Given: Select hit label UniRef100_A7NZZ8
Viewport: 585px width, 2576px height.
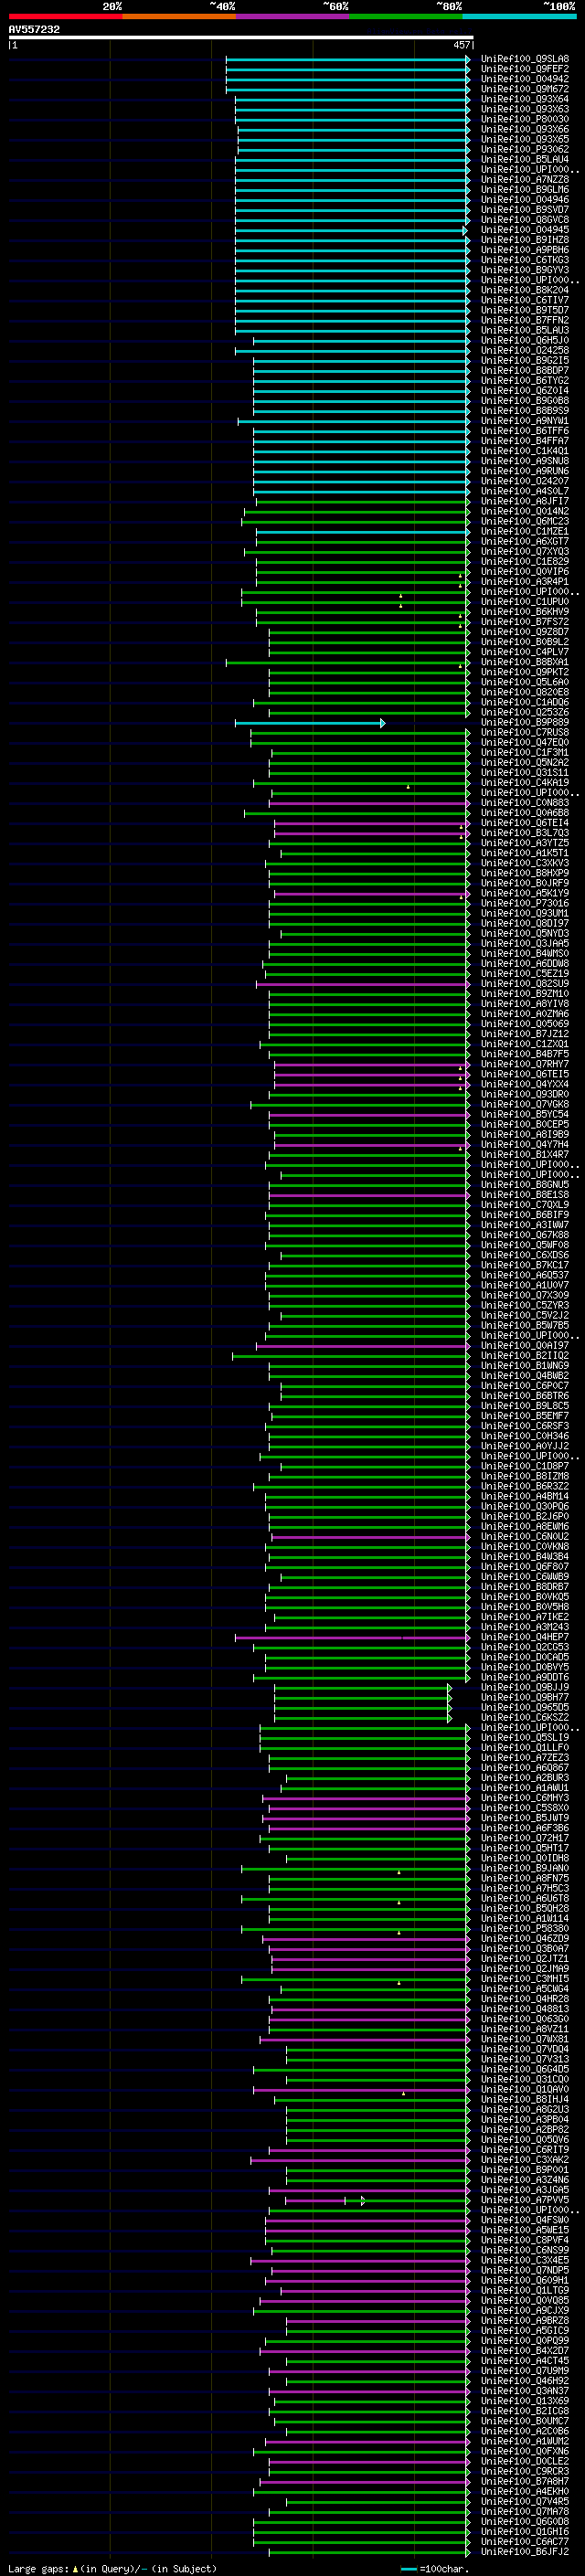Looking at the screenshot, I should point(524,180).
